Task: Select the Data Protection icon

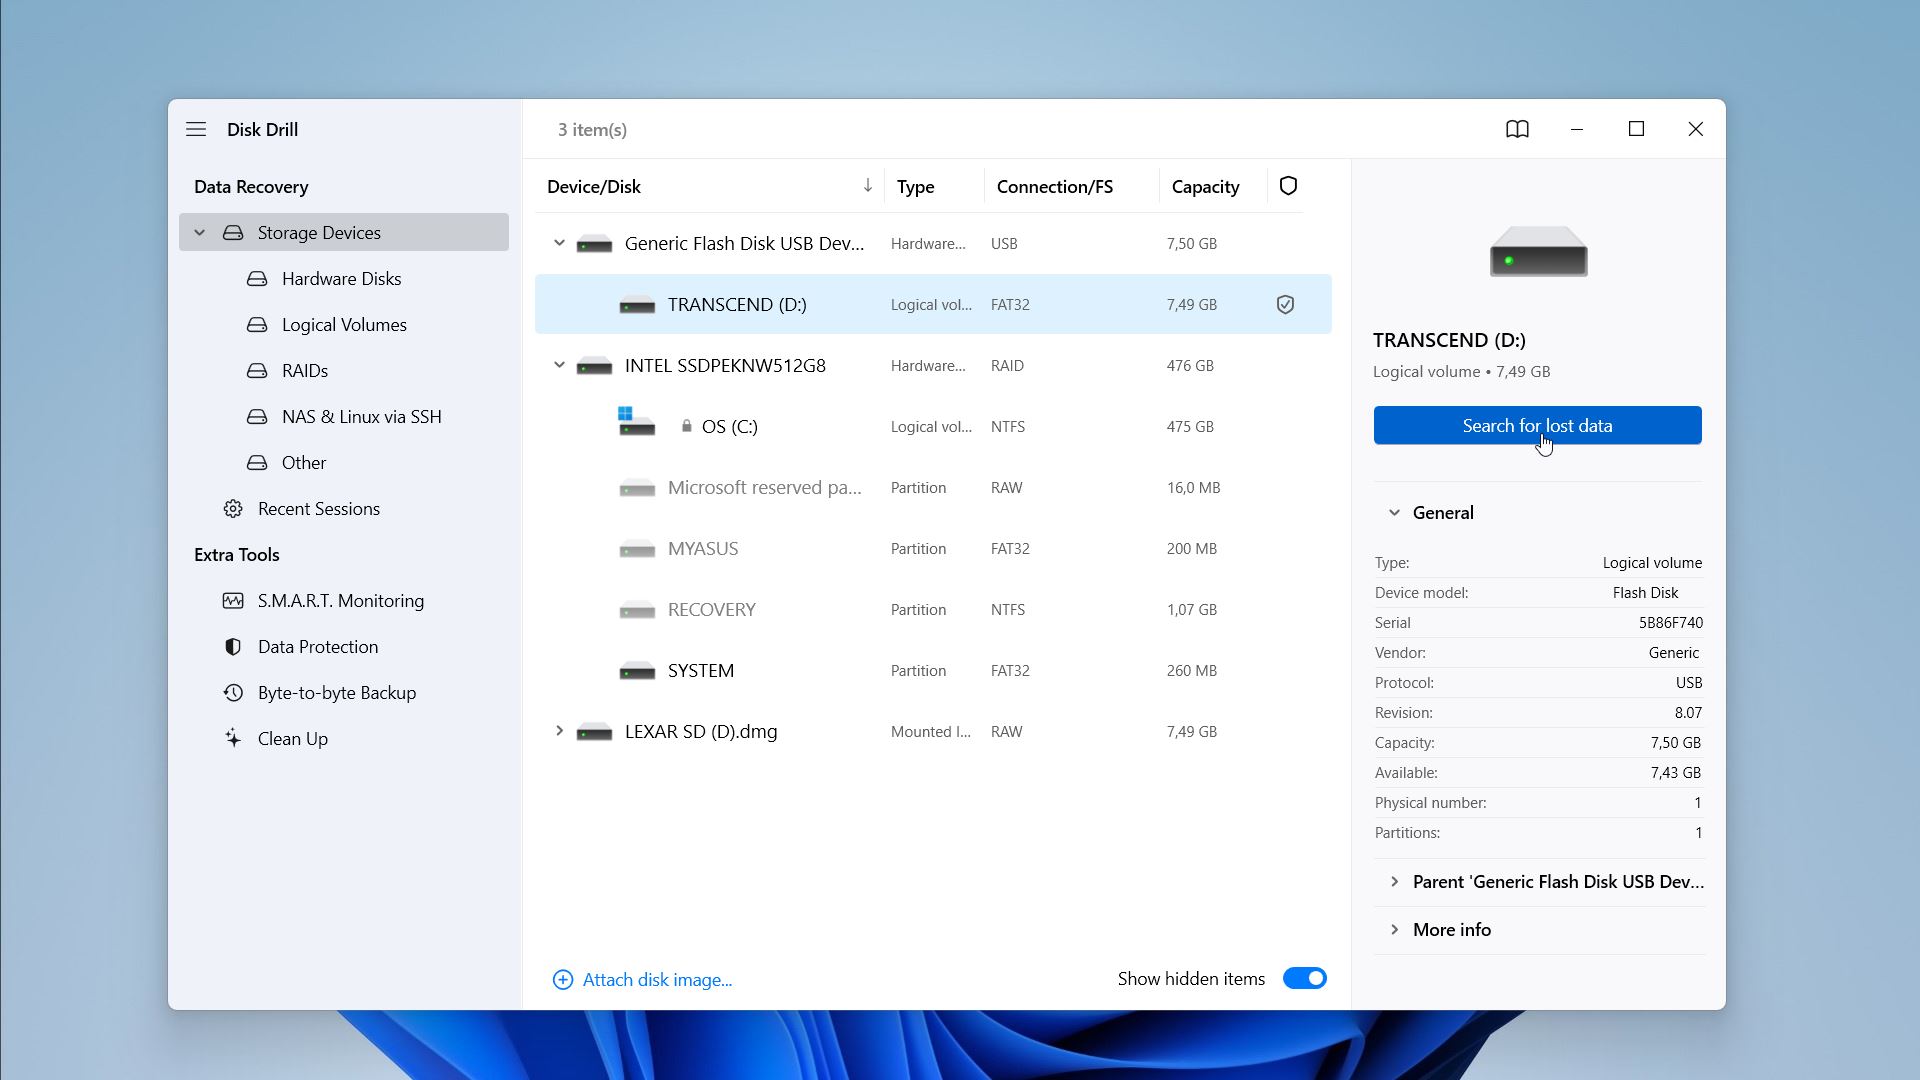Action: pos(233,646)
